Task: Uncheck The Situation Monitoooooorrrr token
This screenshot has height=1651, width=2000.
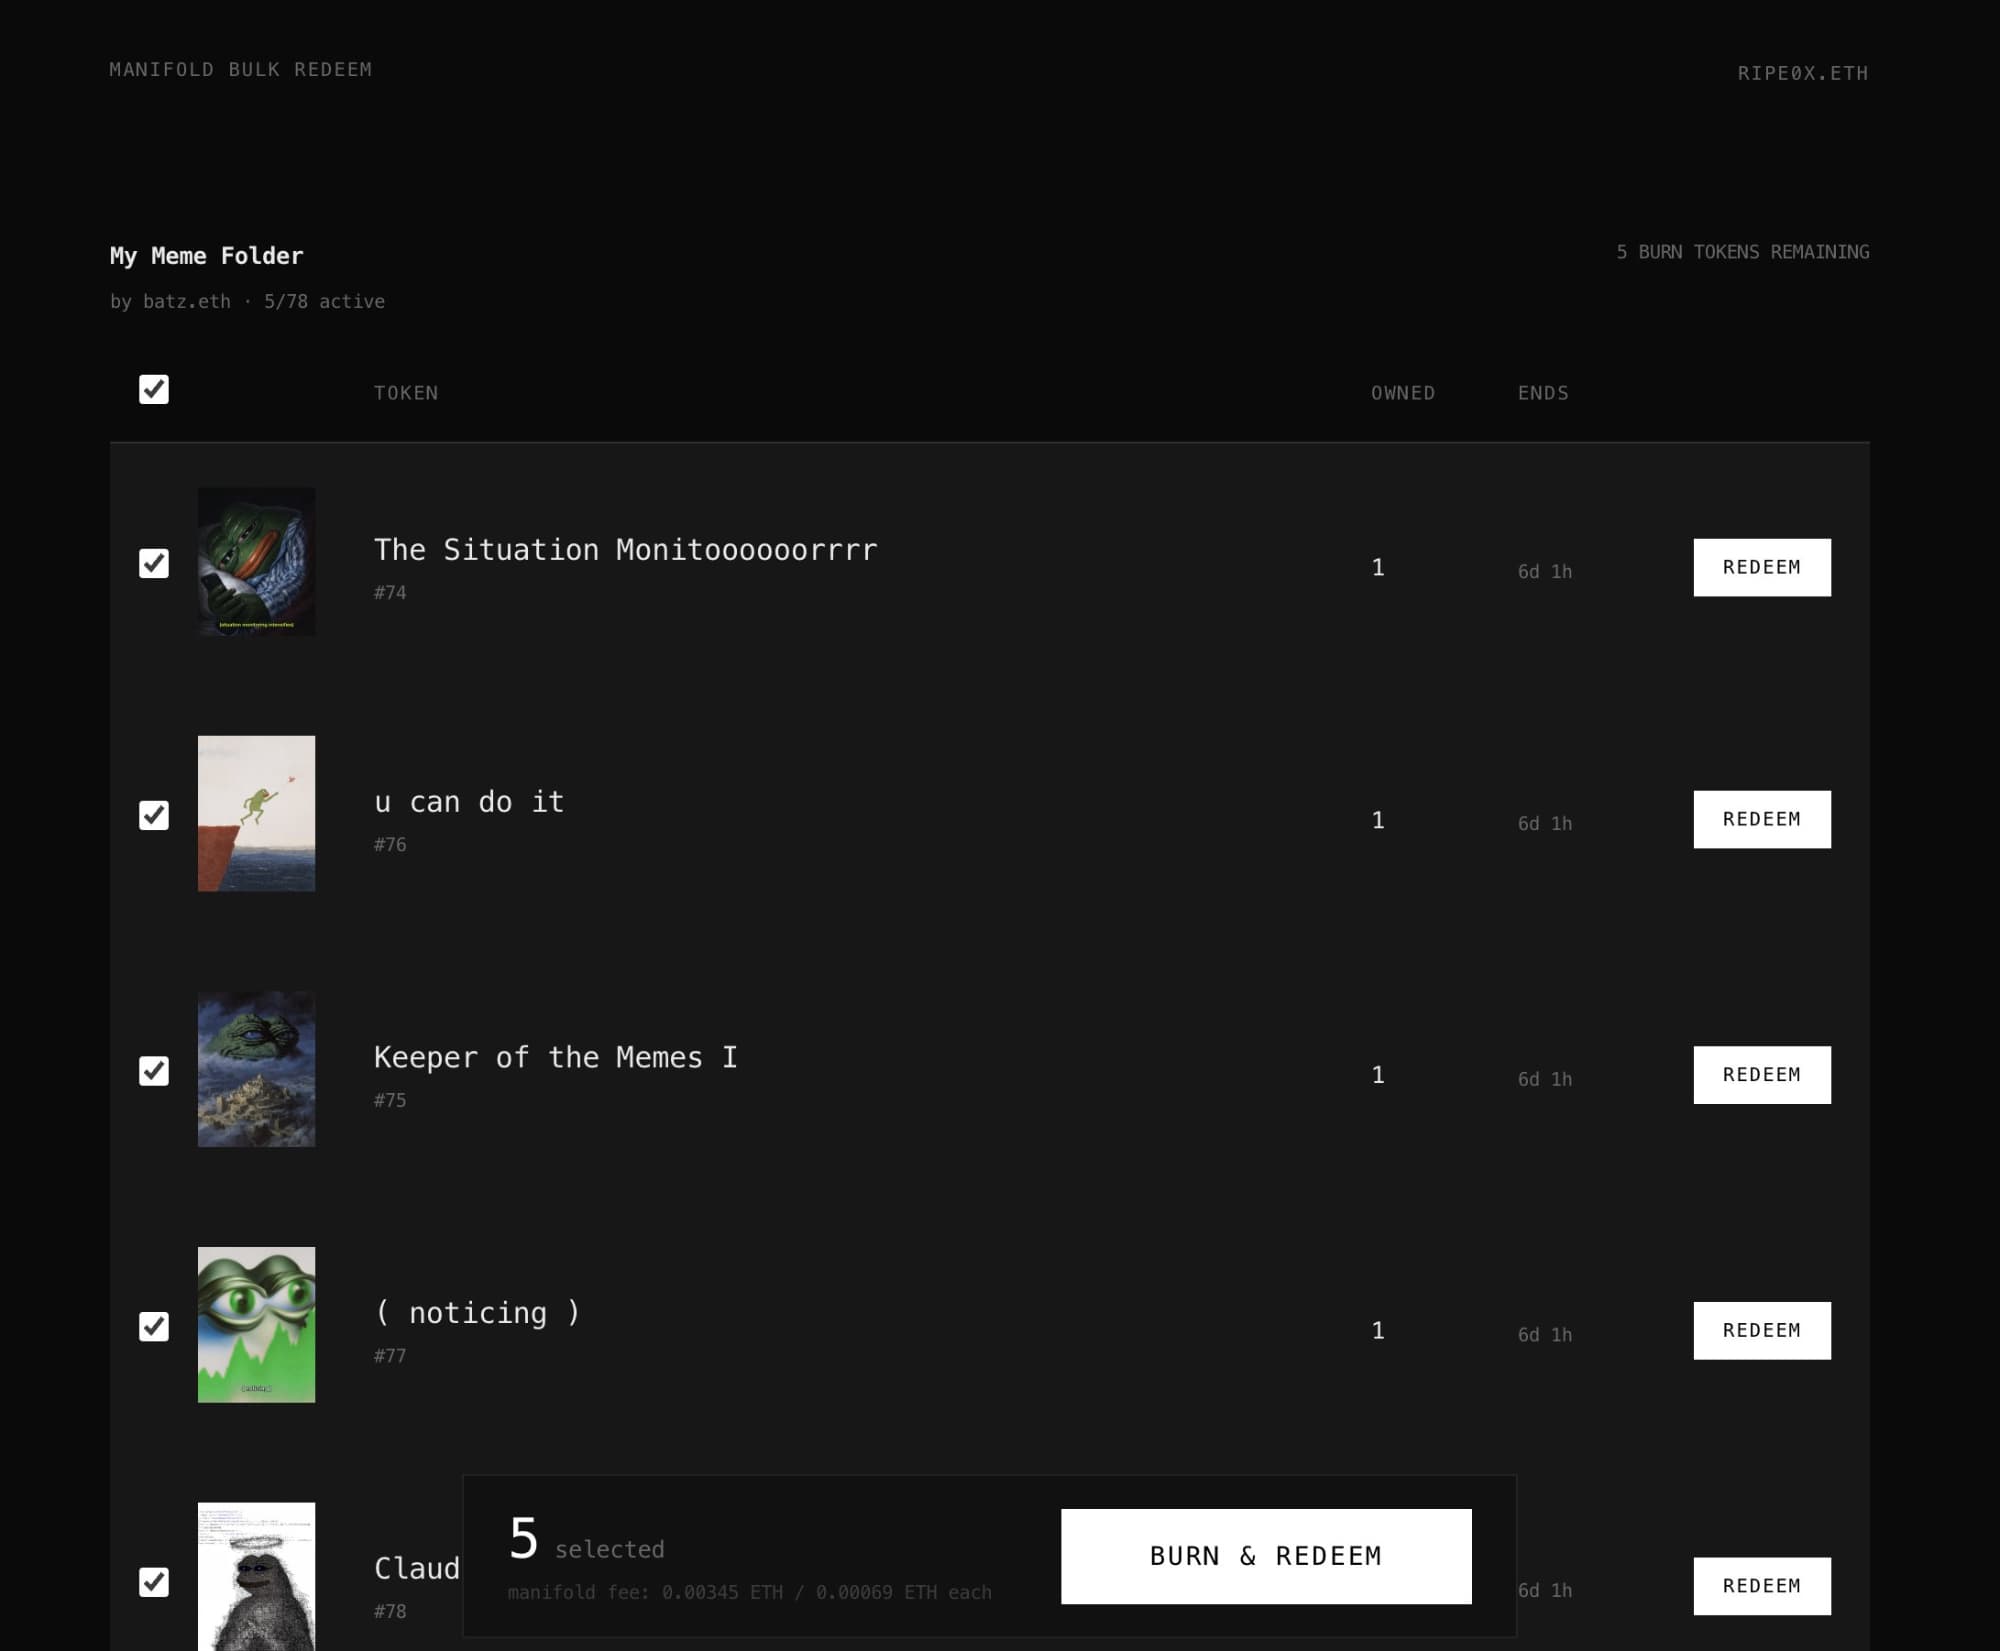Action: pos(154,563)
